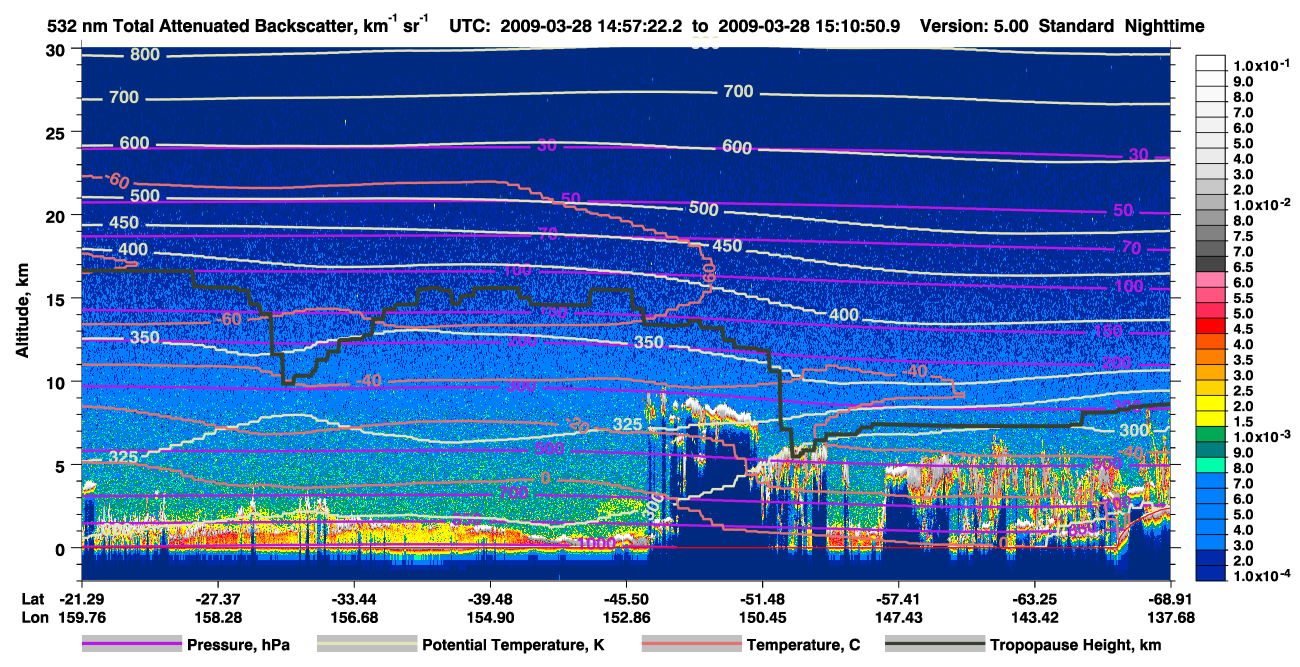The width and height of the screenshot is (1300, 667).
Task: Click the 'Potential Temperature, K' legend label
Action: pos(513,645)
